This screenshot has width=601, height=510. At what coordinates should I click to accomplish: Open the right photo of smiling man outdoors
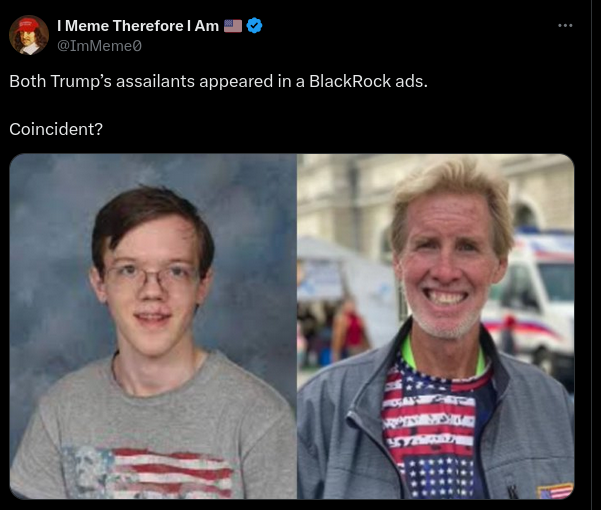(x=436, y=326)
